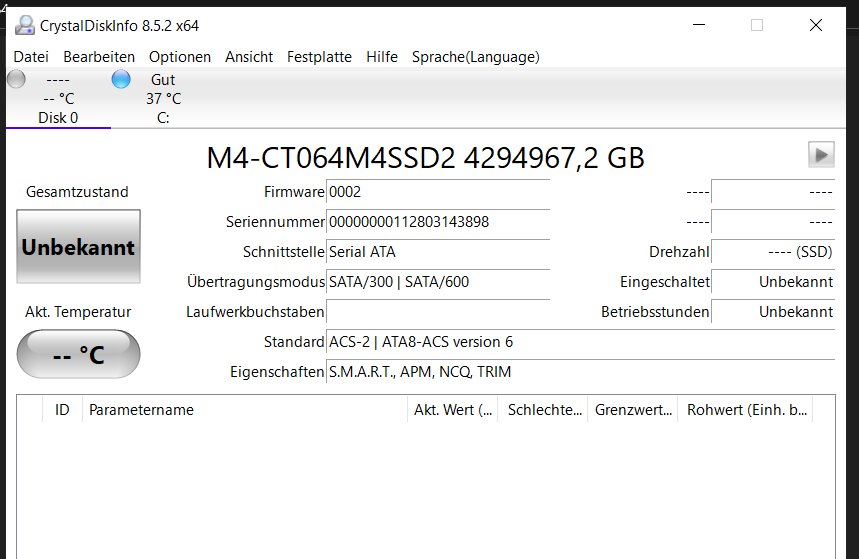Click the Akt. Temperatur label
The image size is (859, 559).
[78, 312]
